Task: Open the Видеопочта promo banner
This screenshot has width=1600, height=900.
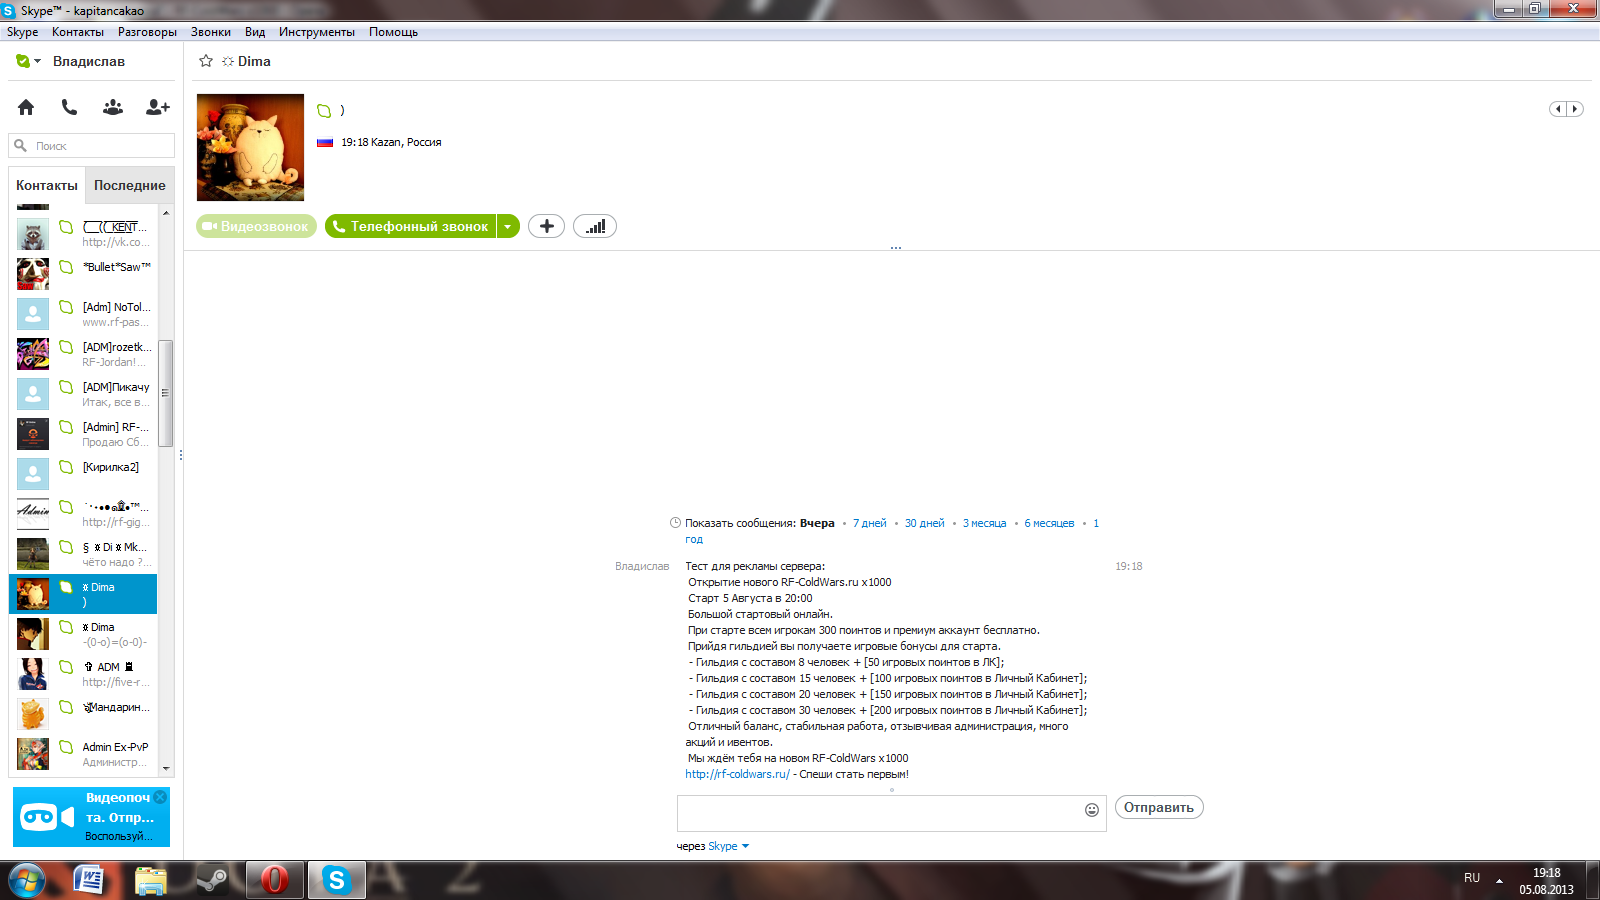Action: [x=91, y=817]
